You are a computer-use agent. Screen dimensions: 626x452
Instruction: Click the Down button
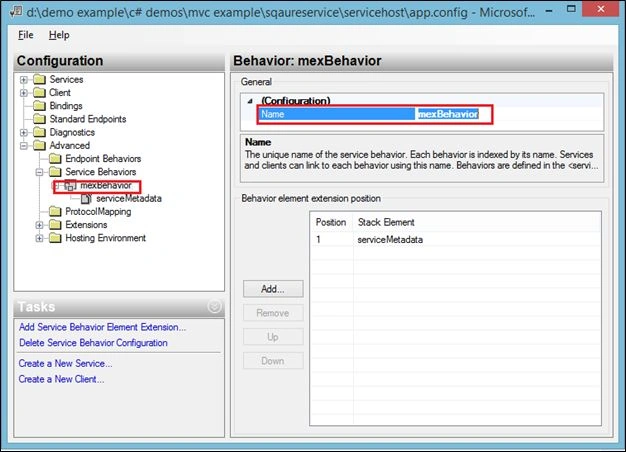tap(273, 361)
